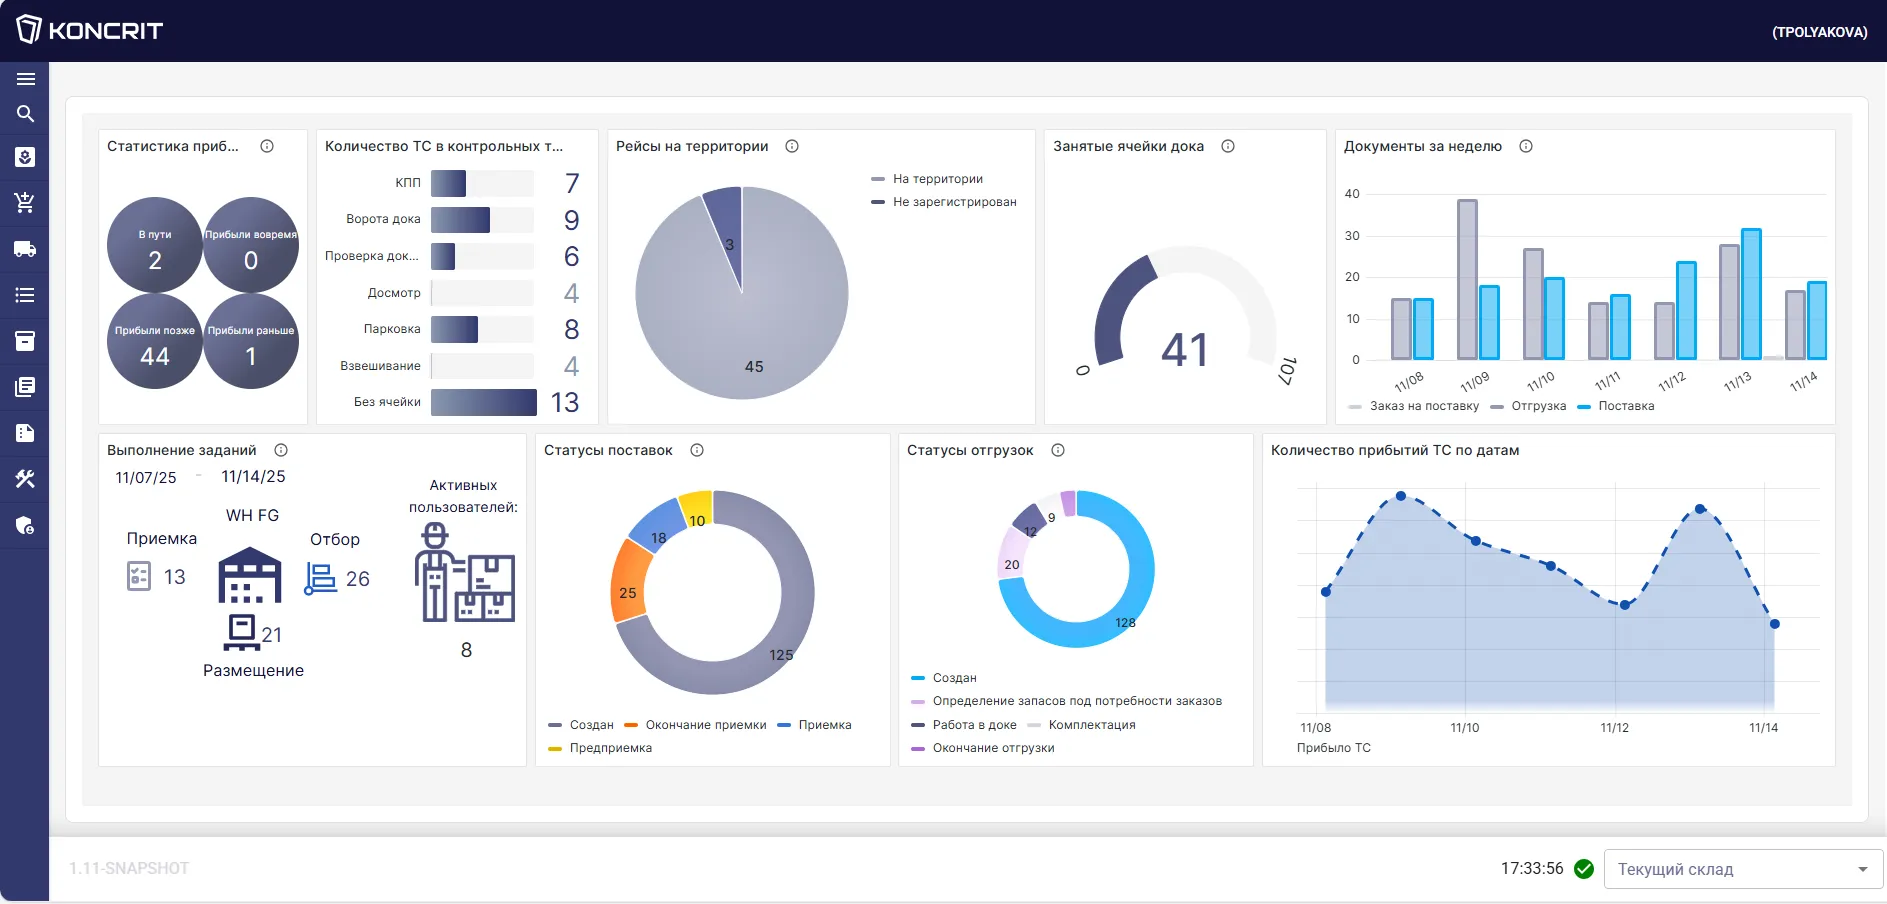
Task: Open the security shield icon in sidebar
Action: pos(25,525)
